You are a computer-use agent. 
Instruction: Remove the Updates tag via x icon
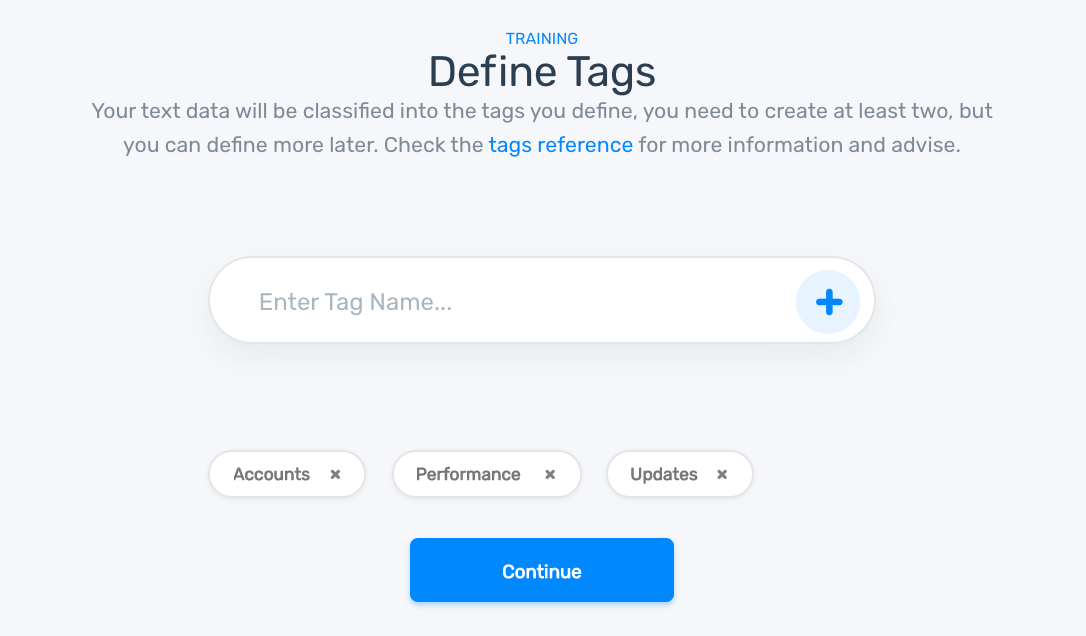coord(721,474)
